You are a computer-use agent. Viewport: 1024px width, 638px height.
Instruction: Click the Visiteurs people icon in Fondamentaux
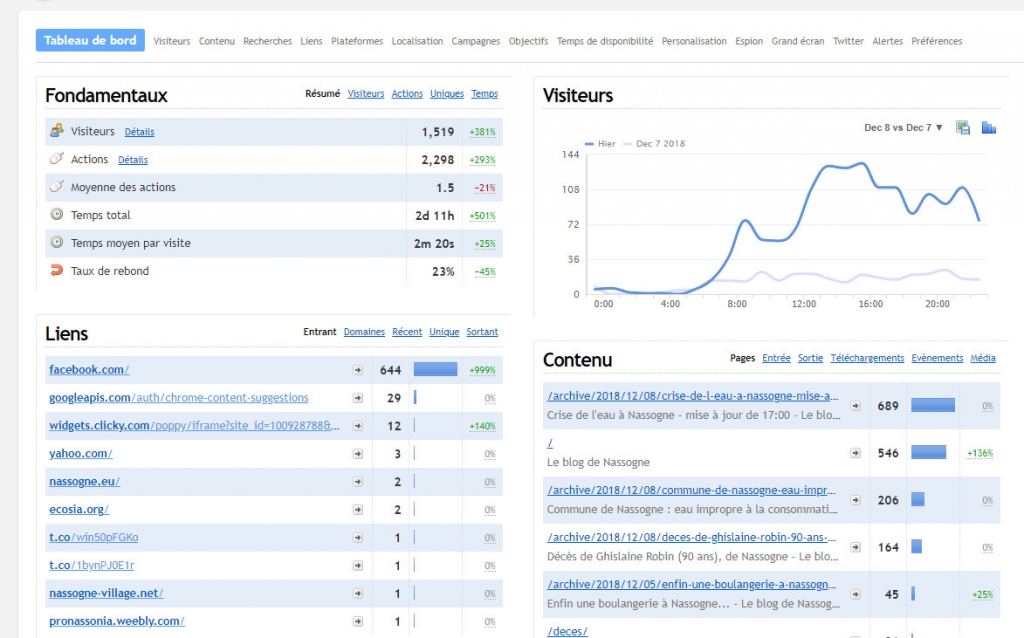point(57,131)
